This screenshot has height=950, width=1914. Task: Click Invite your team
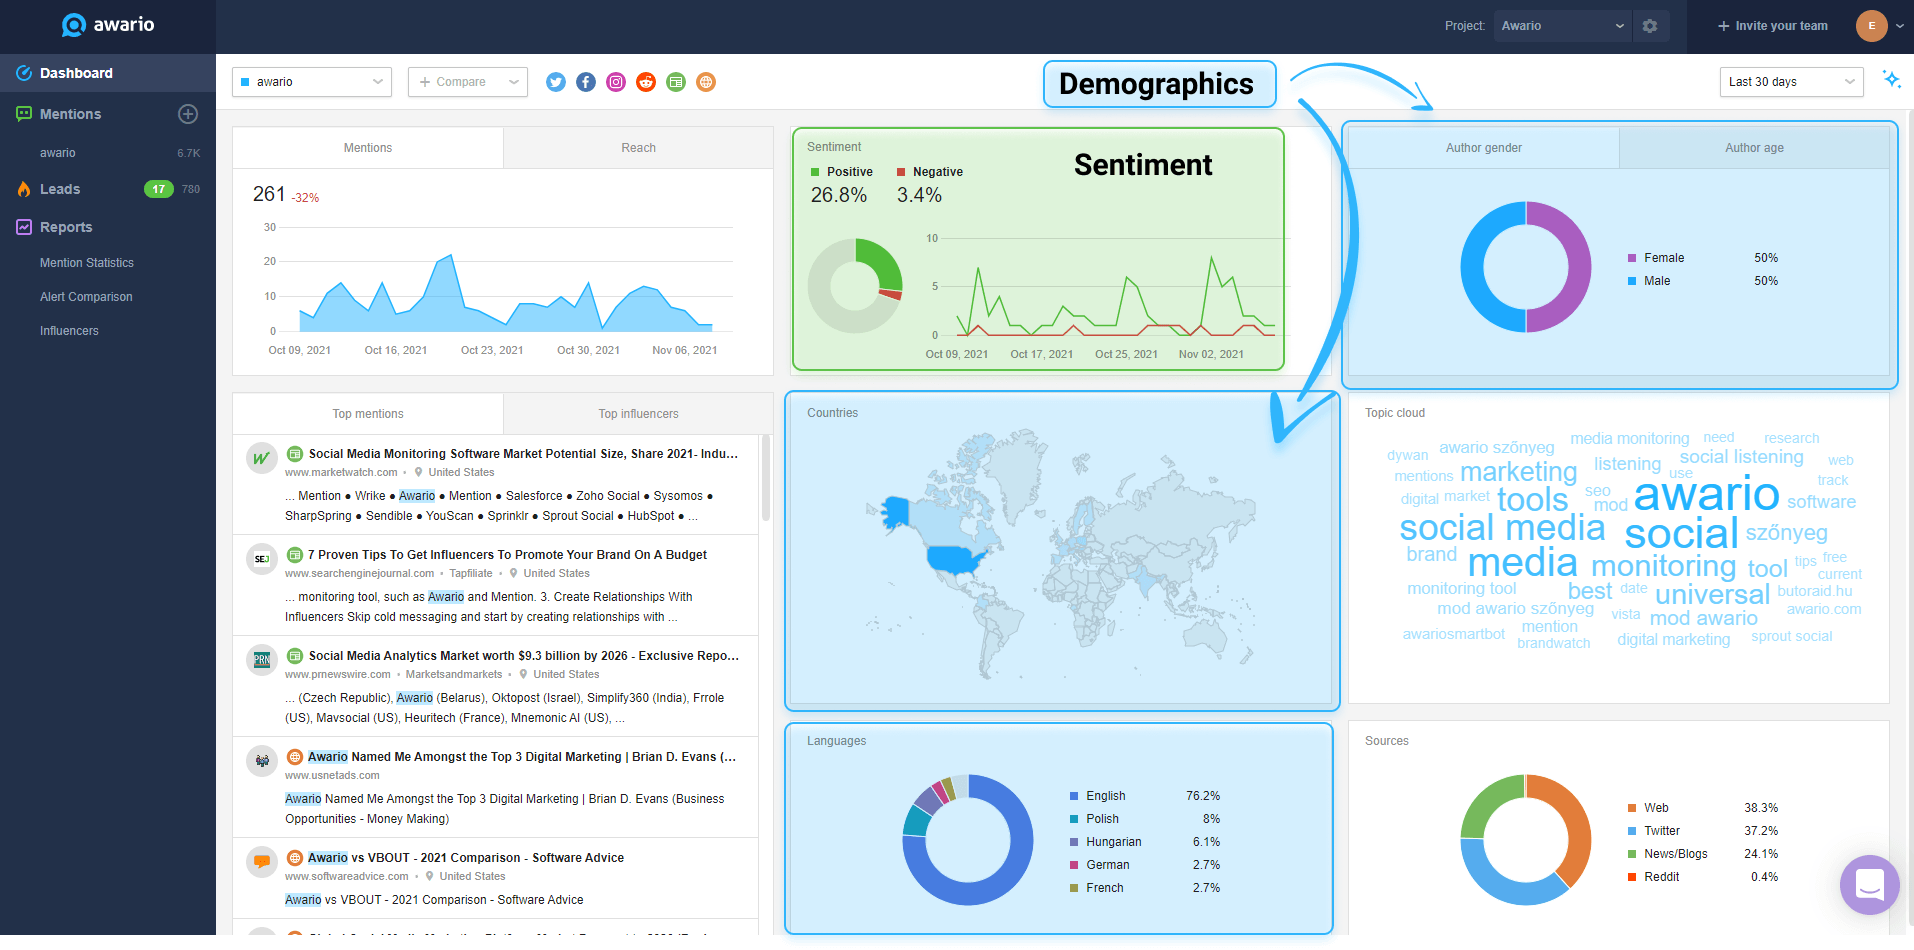1781,26
